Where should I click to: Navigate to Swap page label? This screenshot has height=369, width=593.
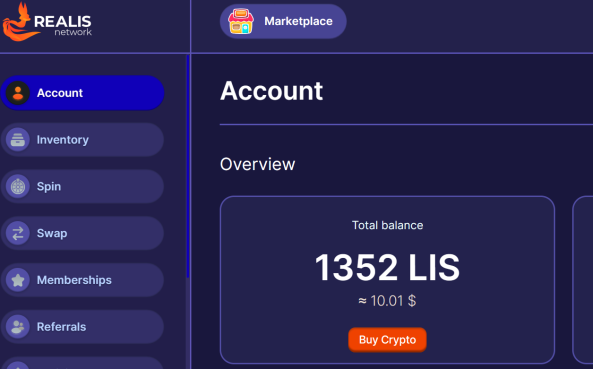point(52,233)
